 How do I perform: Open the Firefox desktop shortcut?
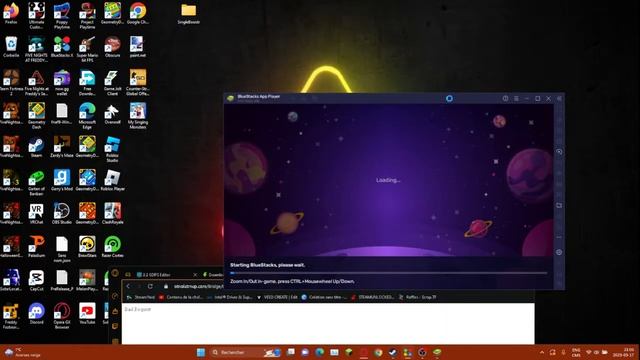coord(11,13)
